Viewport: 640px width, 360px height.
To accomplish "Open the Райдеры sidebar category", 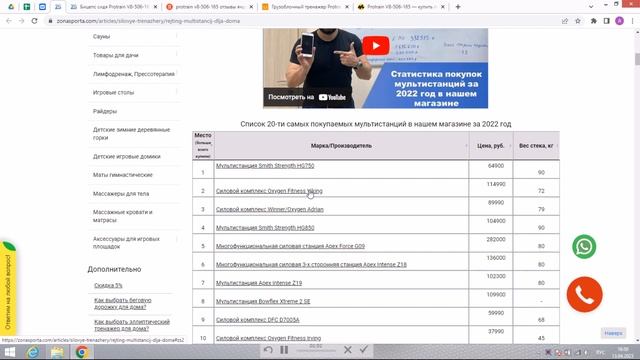I will click(104, 111).
